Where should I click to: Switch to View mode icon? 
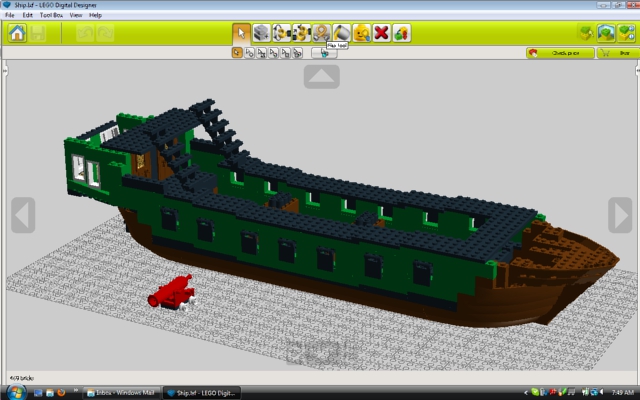[606, 33]
